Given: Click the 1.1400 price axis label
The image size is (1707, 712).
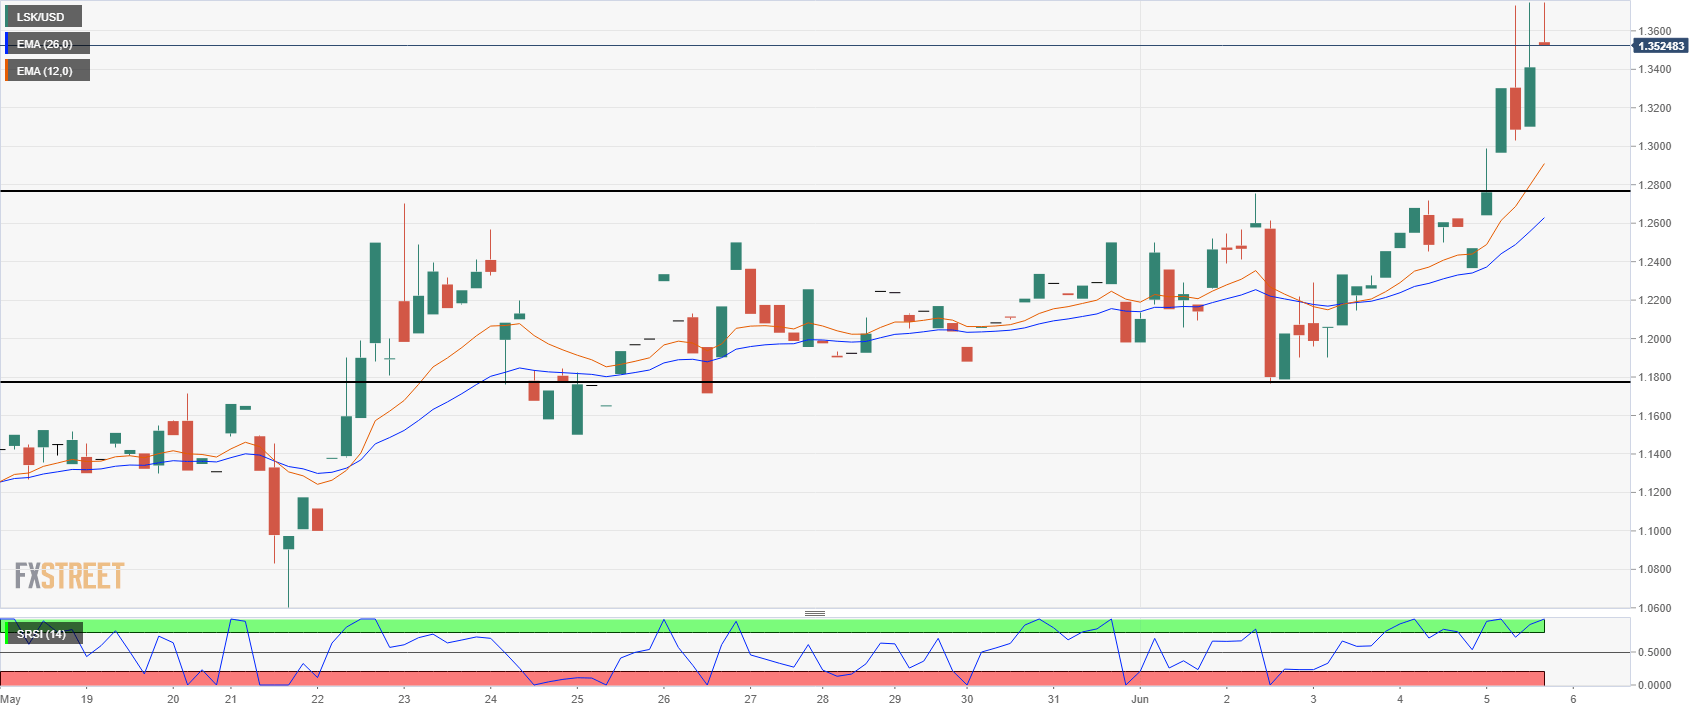Looking at the screenshot, I should (1653, 455).
